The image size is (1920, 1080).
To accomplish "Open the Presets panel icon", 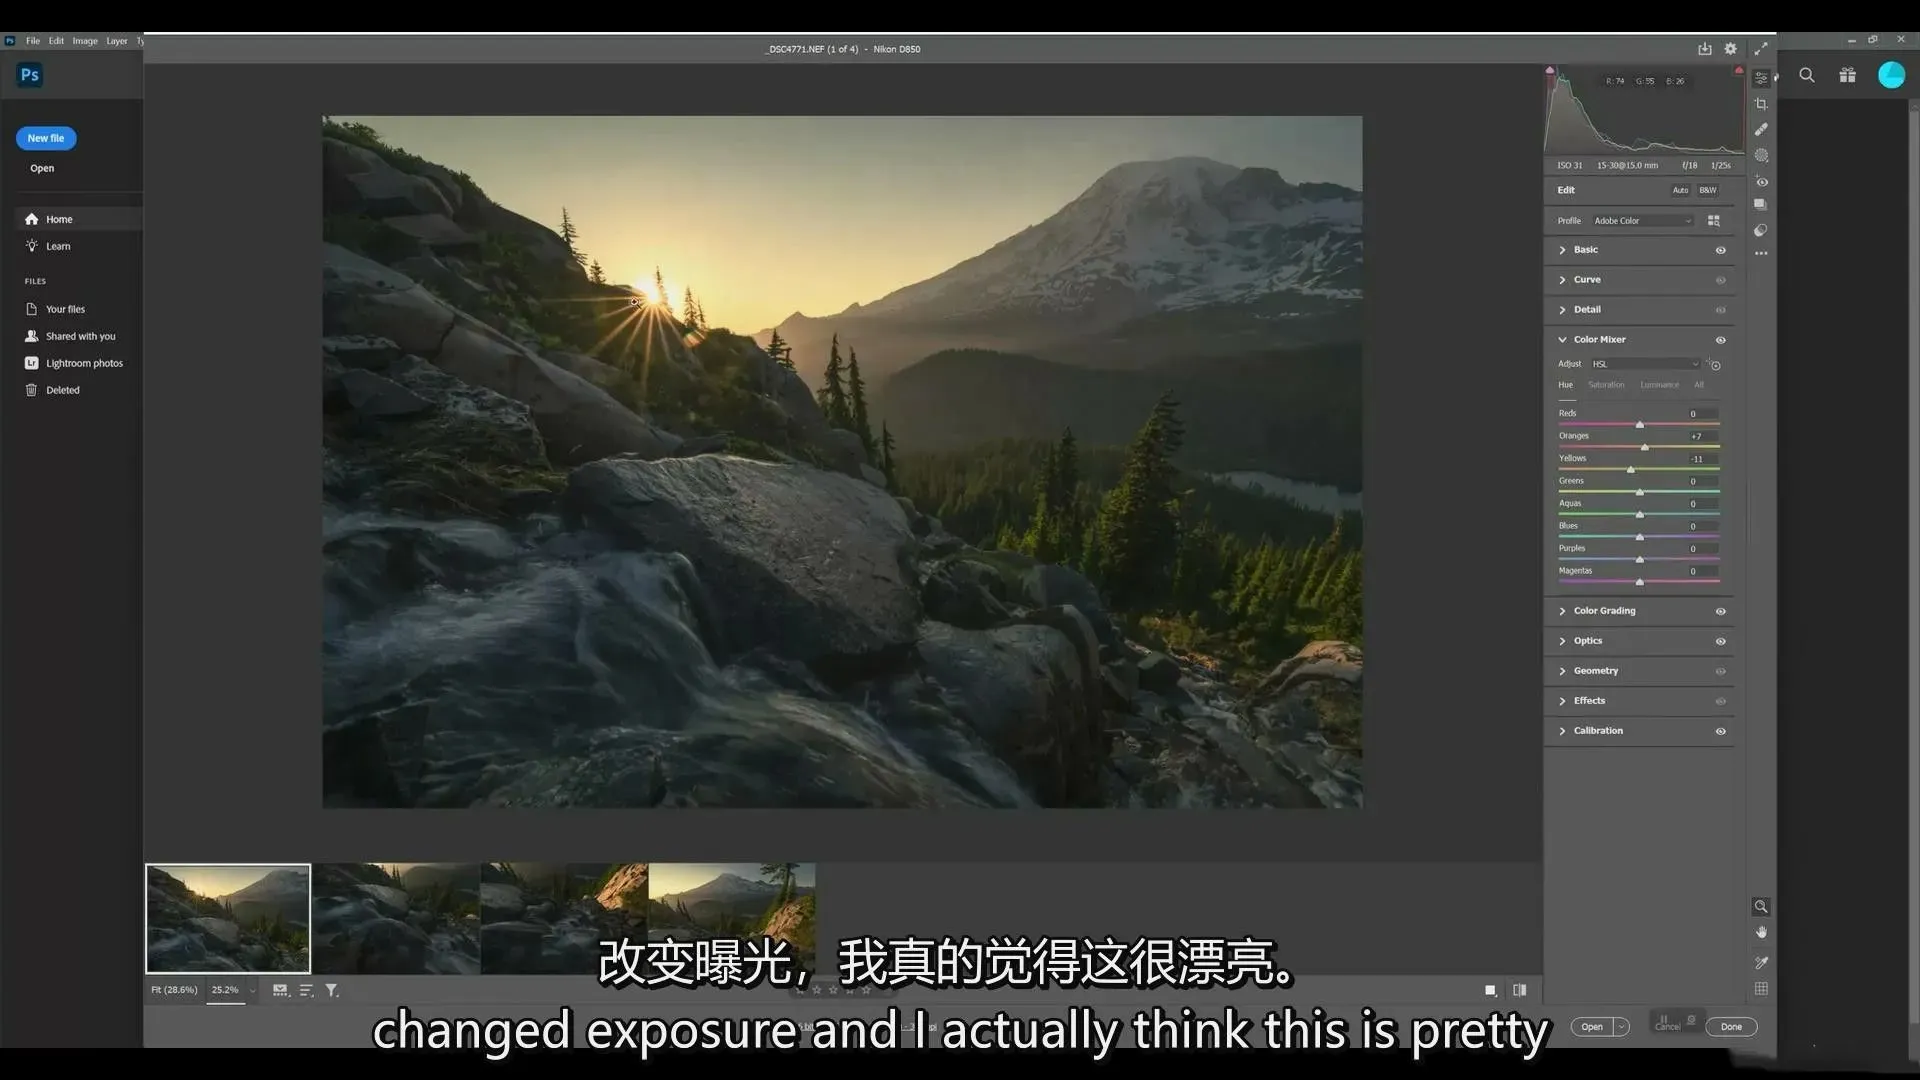I will [1761, 230].
